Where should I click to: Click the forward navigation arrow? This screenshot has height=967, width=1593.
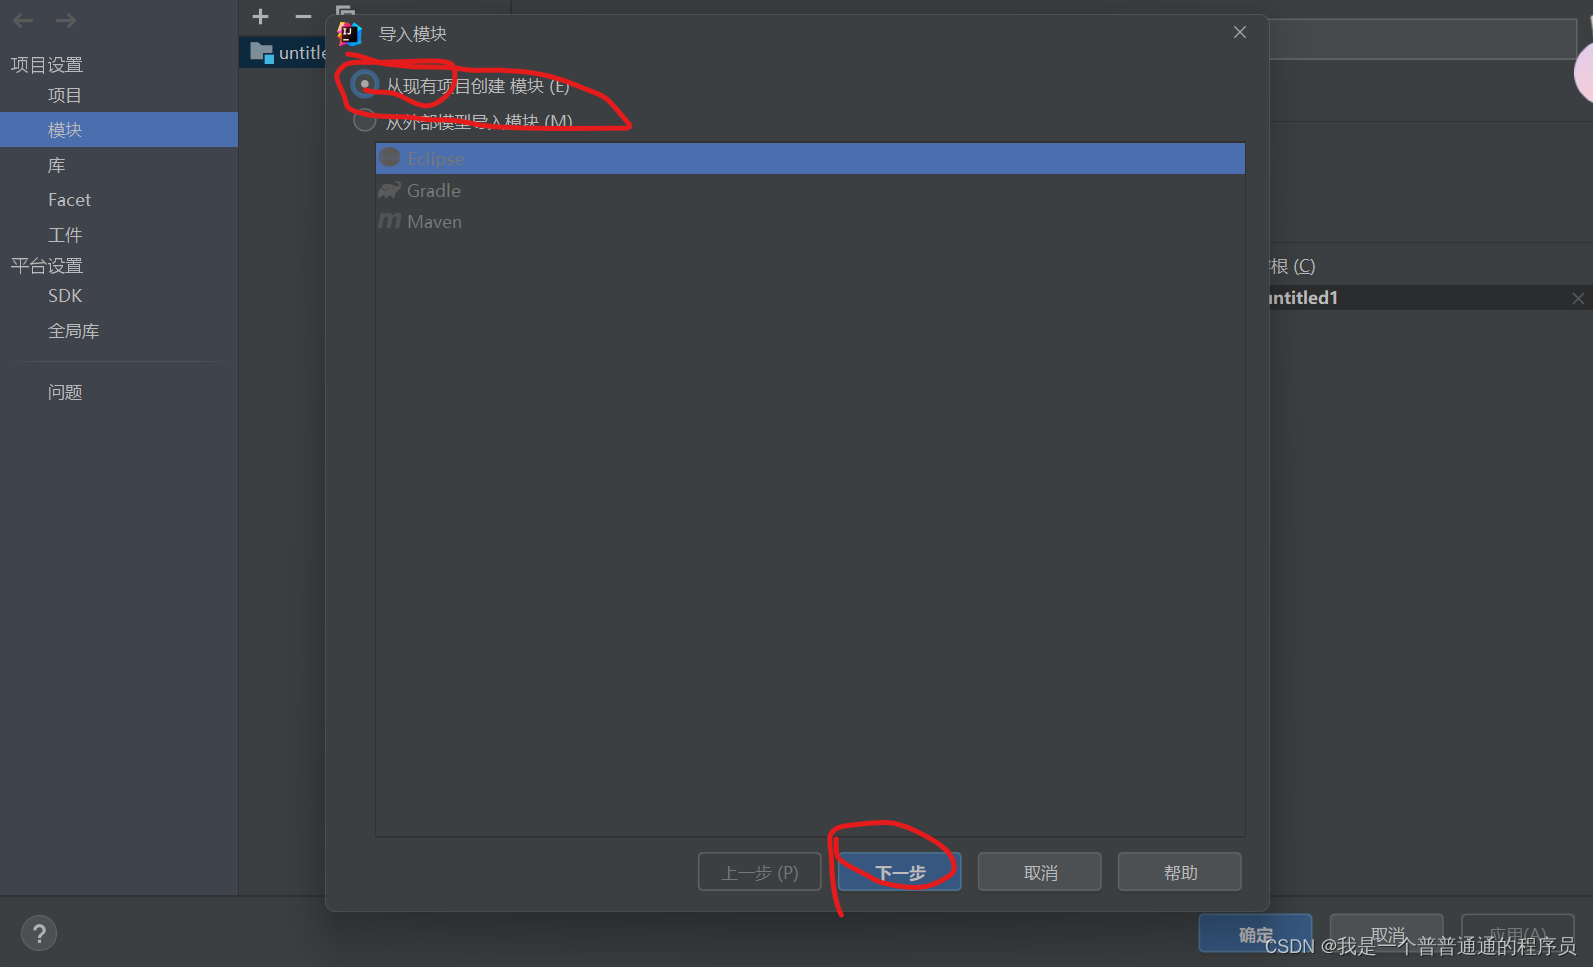(x=66, y=20)
